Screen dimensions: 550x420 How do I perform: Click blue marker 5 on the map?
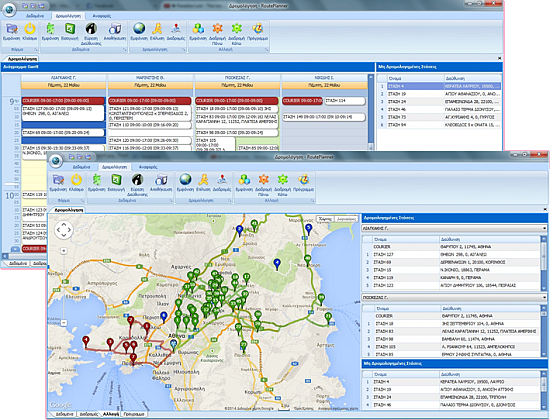click(308, 230)
